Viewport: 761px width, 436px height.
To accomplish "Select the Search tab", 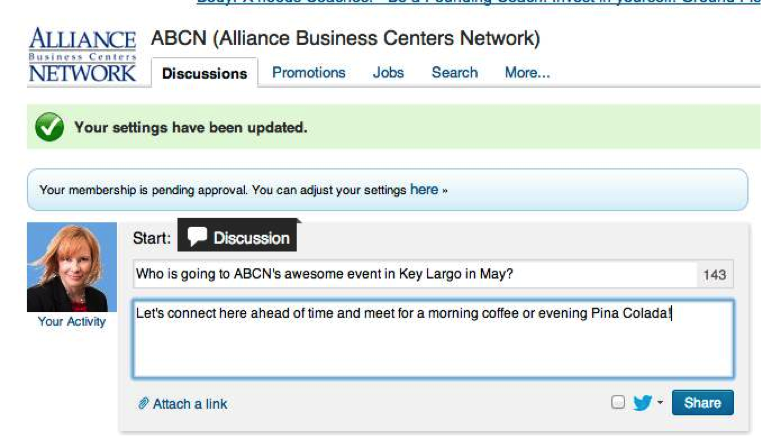I will (x=455, y=73).
